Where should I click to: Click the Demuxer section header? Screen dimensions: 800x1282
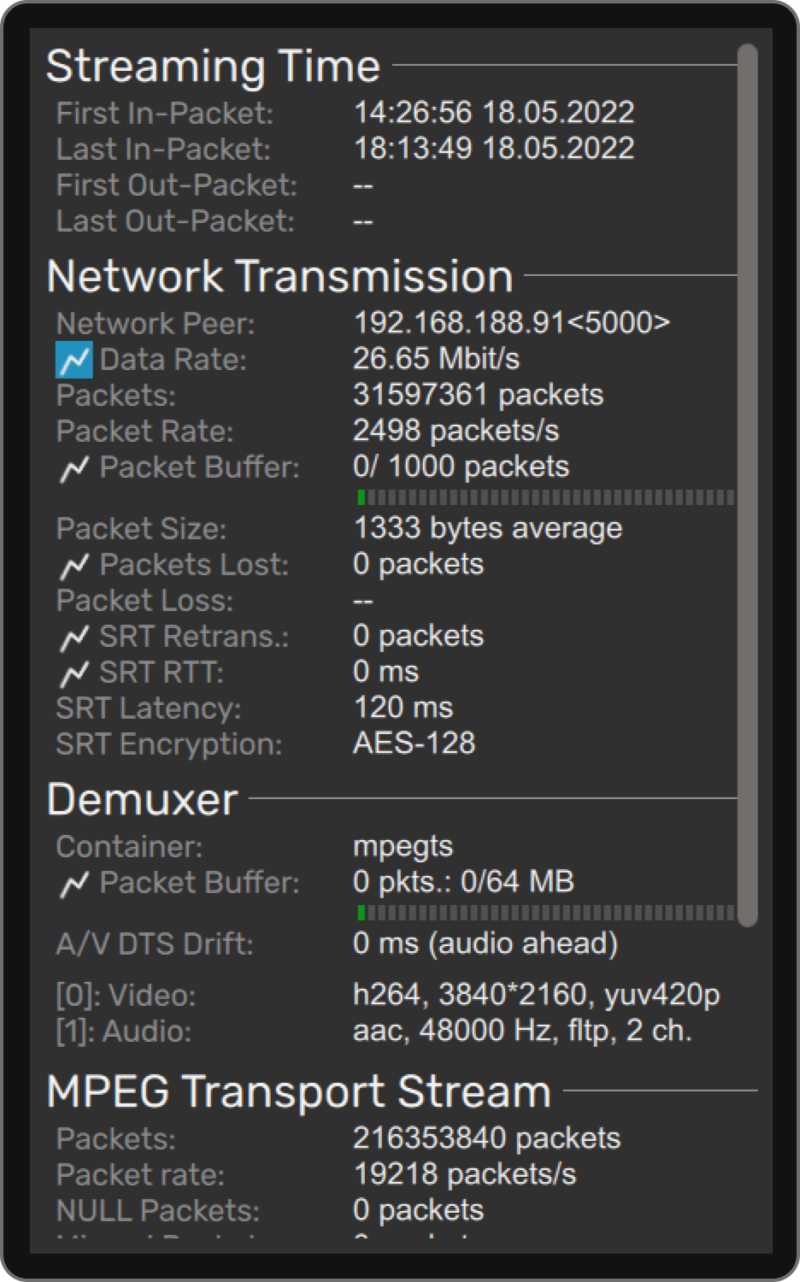tap(140, 800)
